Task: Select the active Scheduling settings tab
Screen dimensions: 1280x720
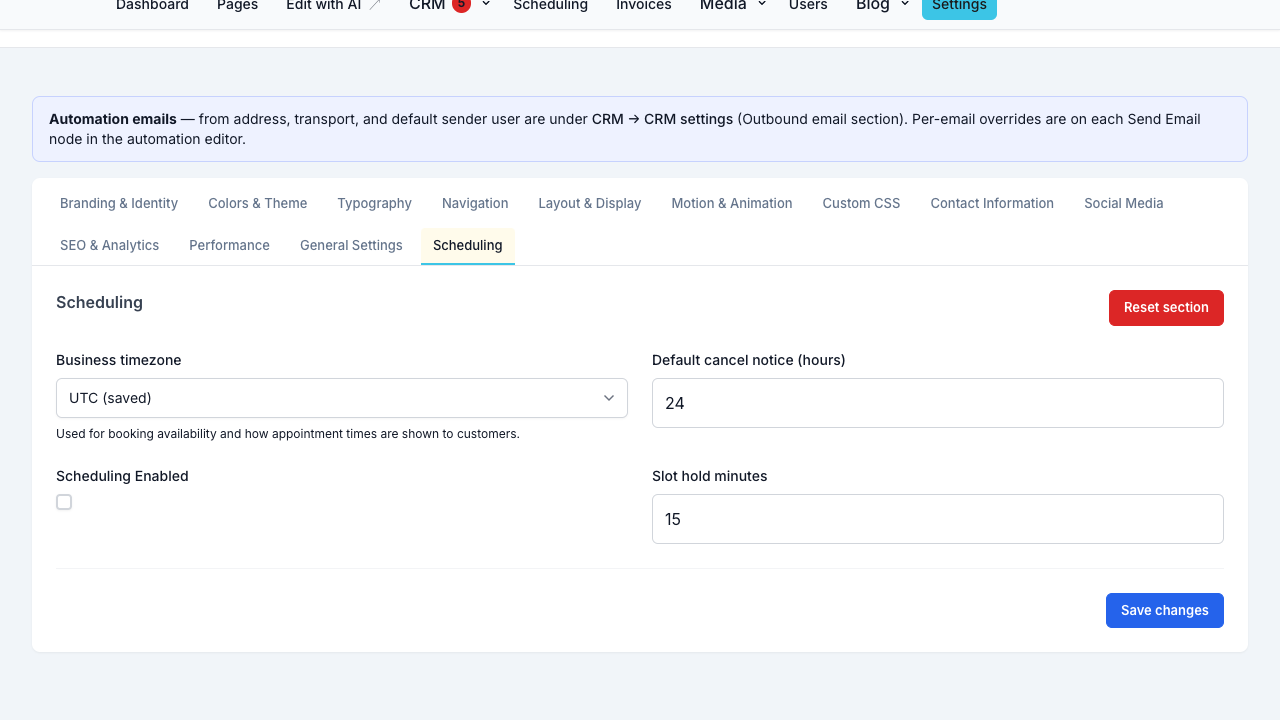Action: click(468, 245)
